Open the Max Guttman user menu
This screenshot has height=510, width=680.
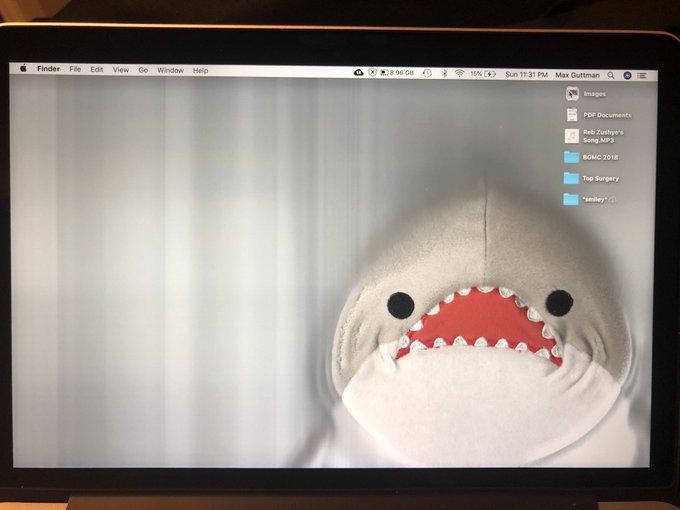point(579,74)
